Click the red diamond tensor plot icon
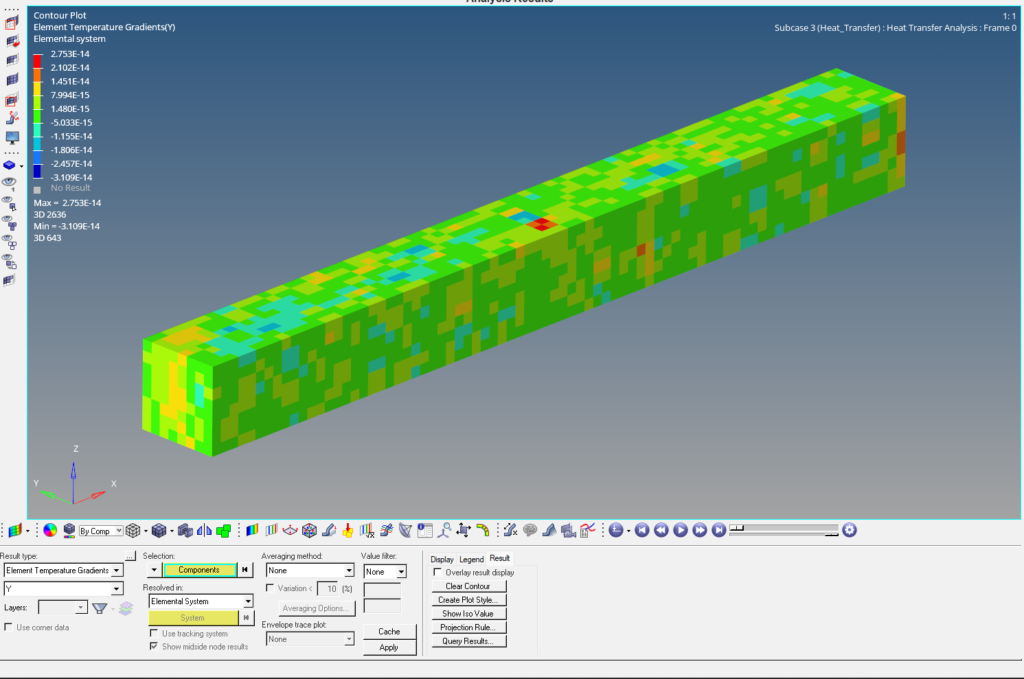 pos(290,530)
